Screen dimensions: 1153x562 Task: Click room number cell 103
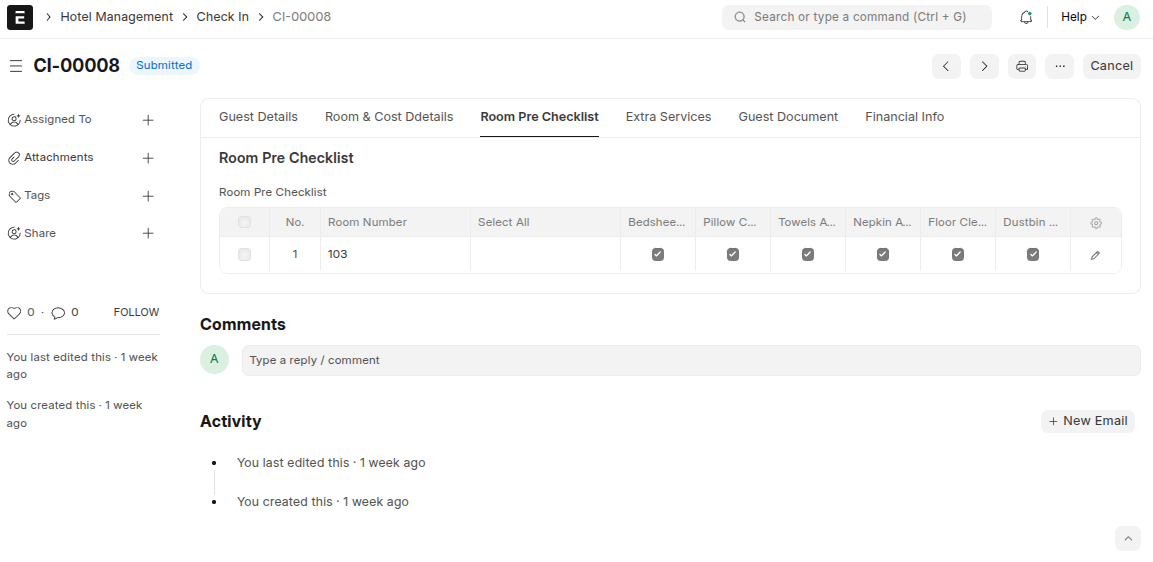(x=395, y=255)
